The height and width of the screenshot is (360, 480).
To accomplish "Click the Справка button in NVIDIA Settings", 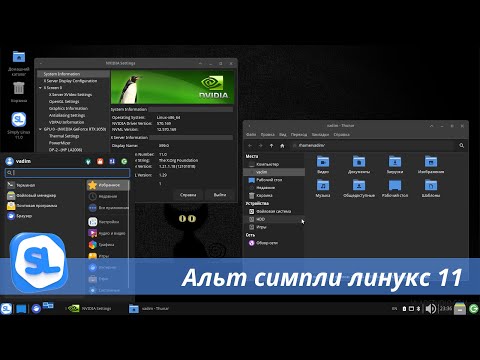I will click(188, 195).
